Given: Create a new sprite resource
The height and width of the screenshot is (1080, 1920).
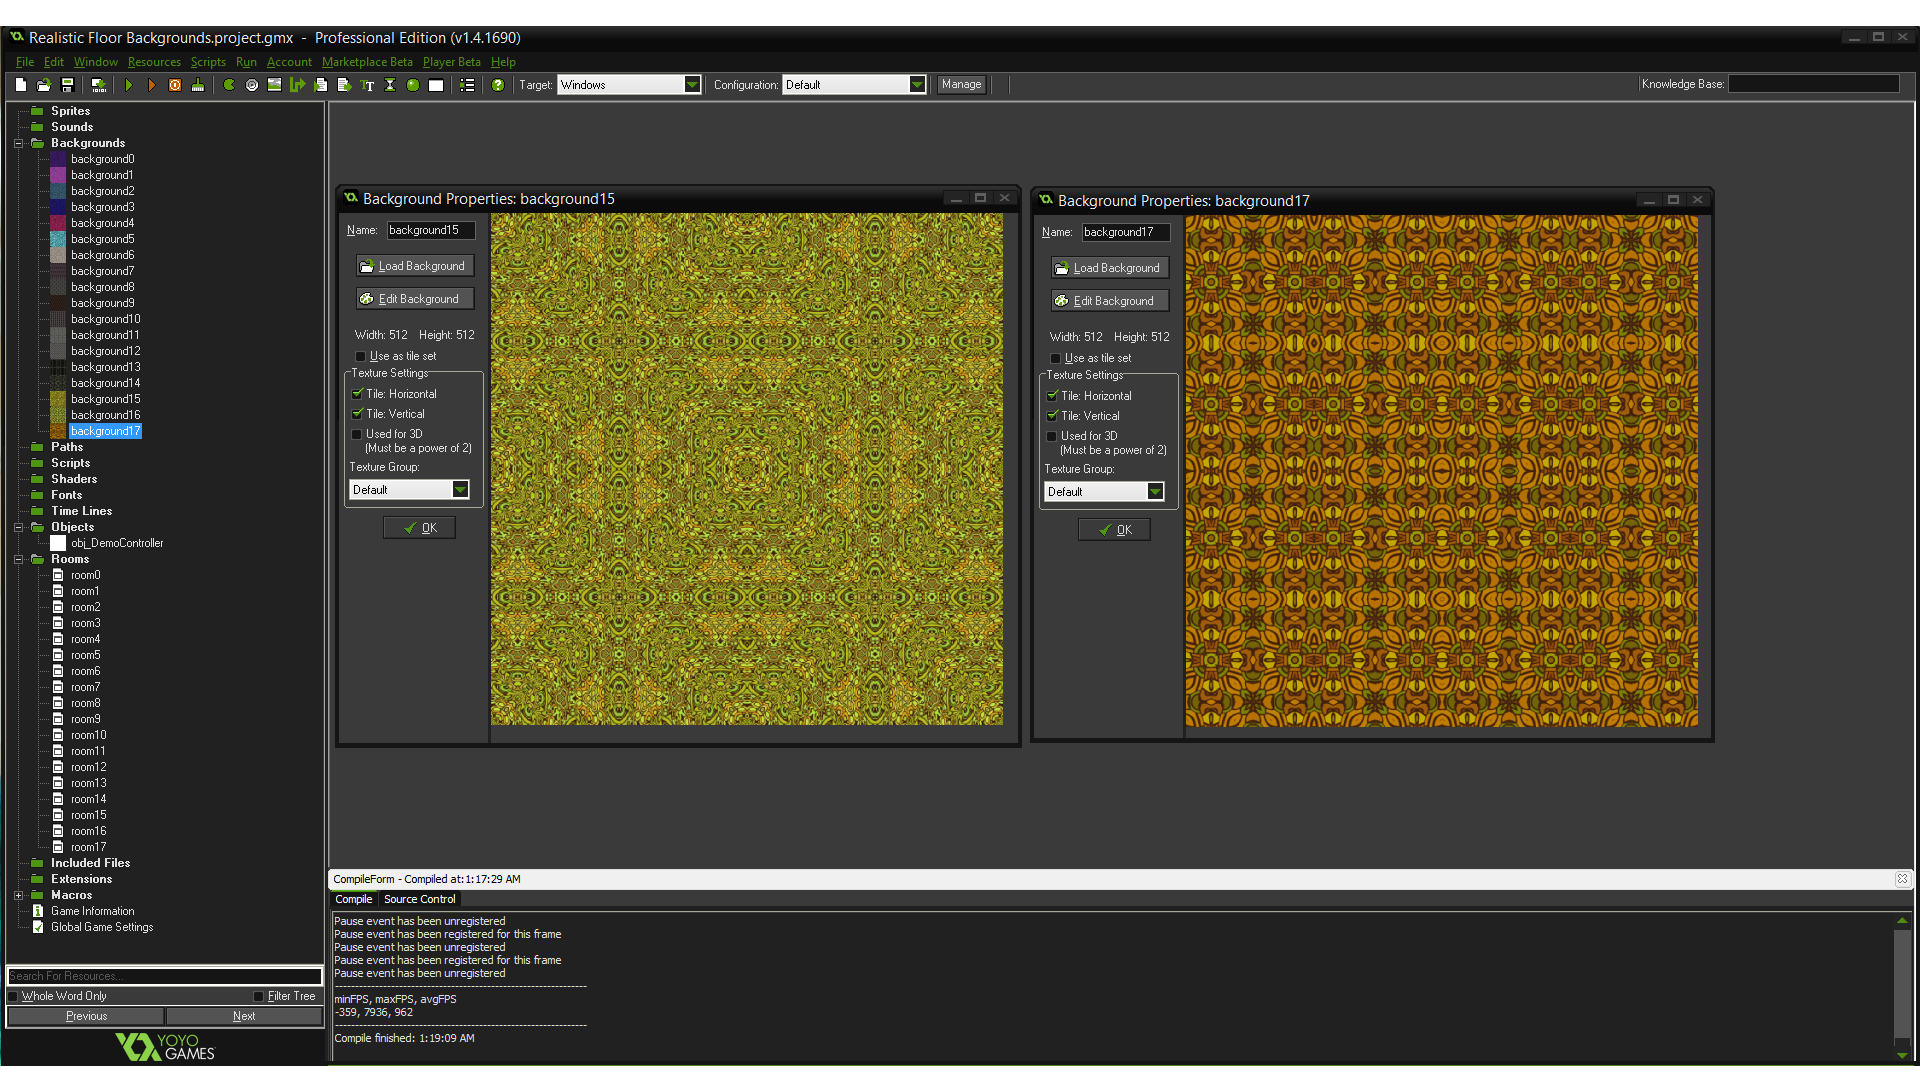Looking at the screenshot, I should pos(228,85).
